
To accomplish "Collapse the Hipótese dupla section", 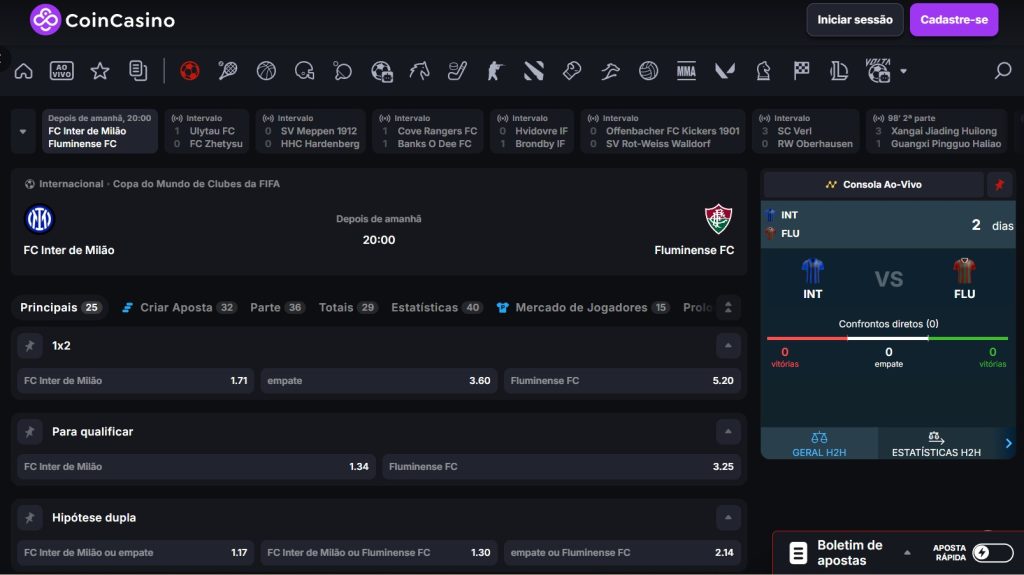I will tap(728, 518).
